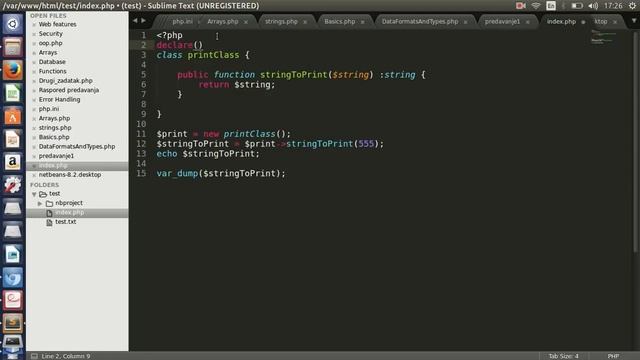Open the keyboard layout En indicator

click(551, 6)
